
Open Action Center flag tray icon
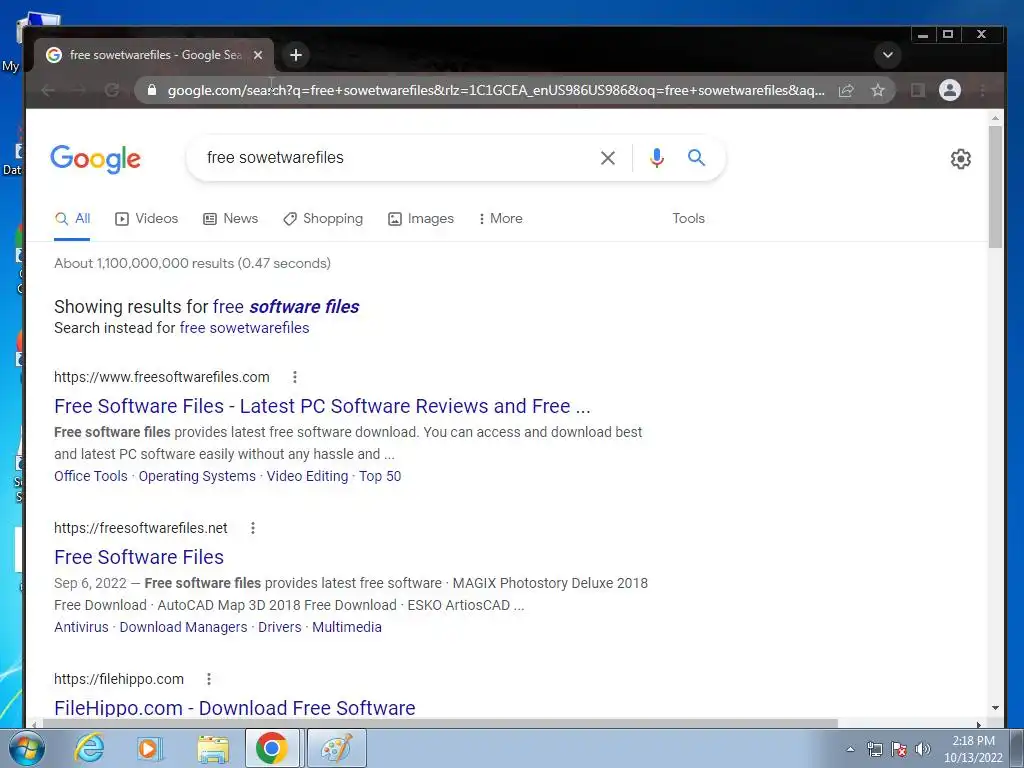tap(899, 748)
